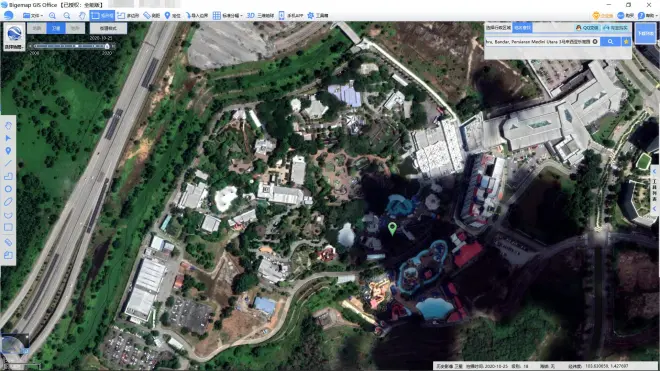Screen dimensions: 660x371
Task: Activate the hand pan tool in top toolbar
Action: [82, 16]
